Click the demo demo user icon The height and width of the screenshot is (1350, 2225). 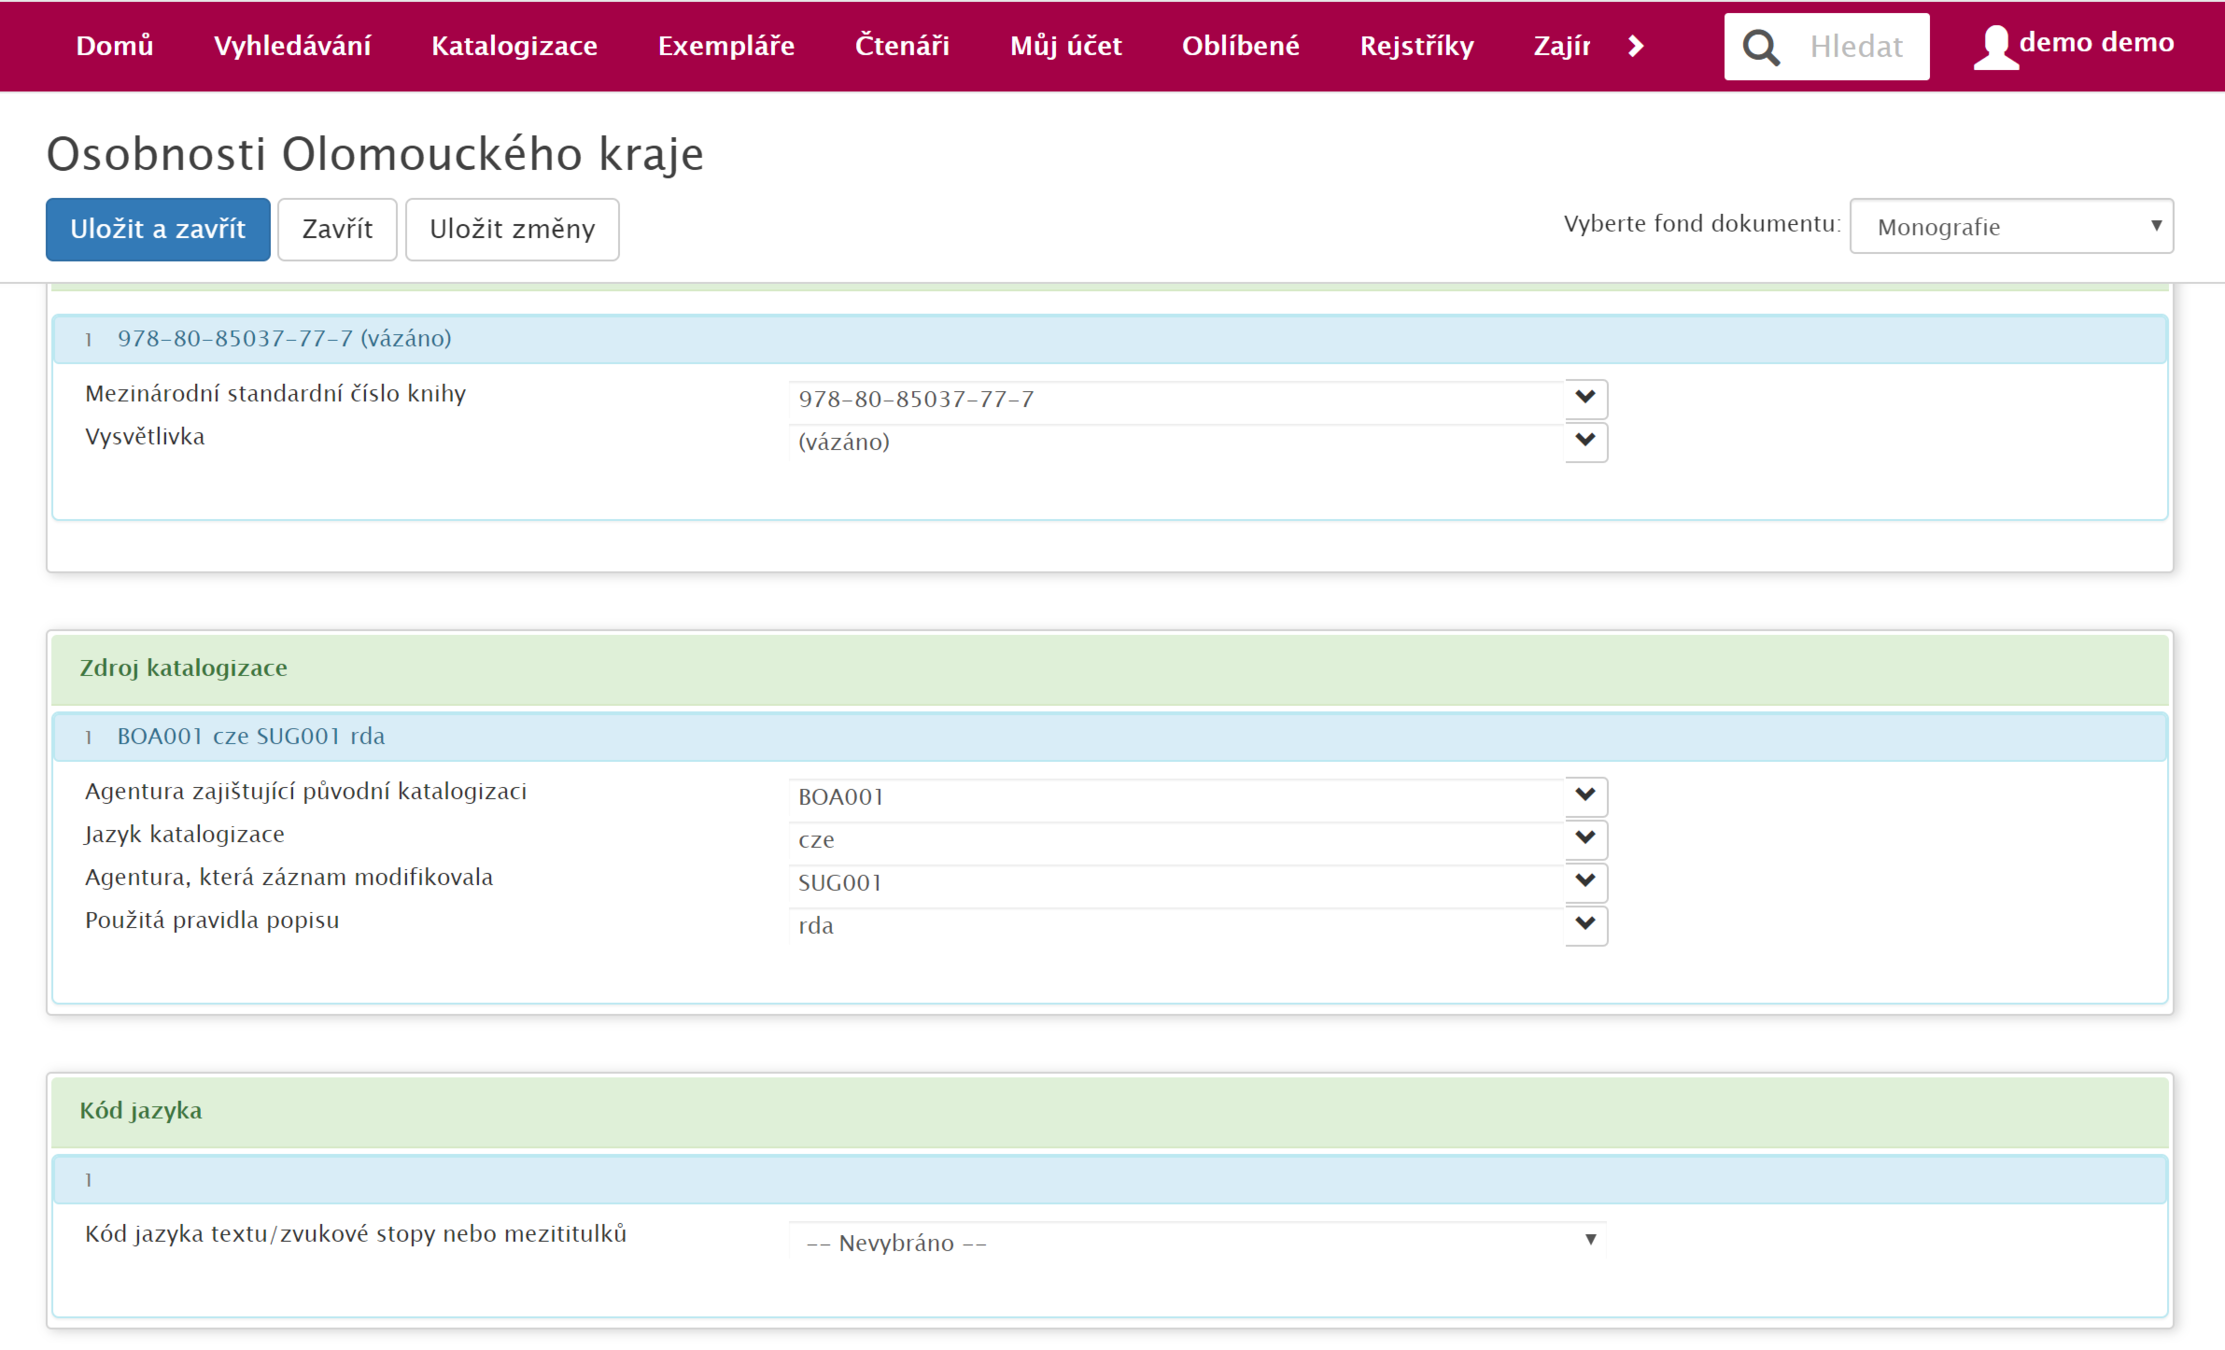(1995, 47)
